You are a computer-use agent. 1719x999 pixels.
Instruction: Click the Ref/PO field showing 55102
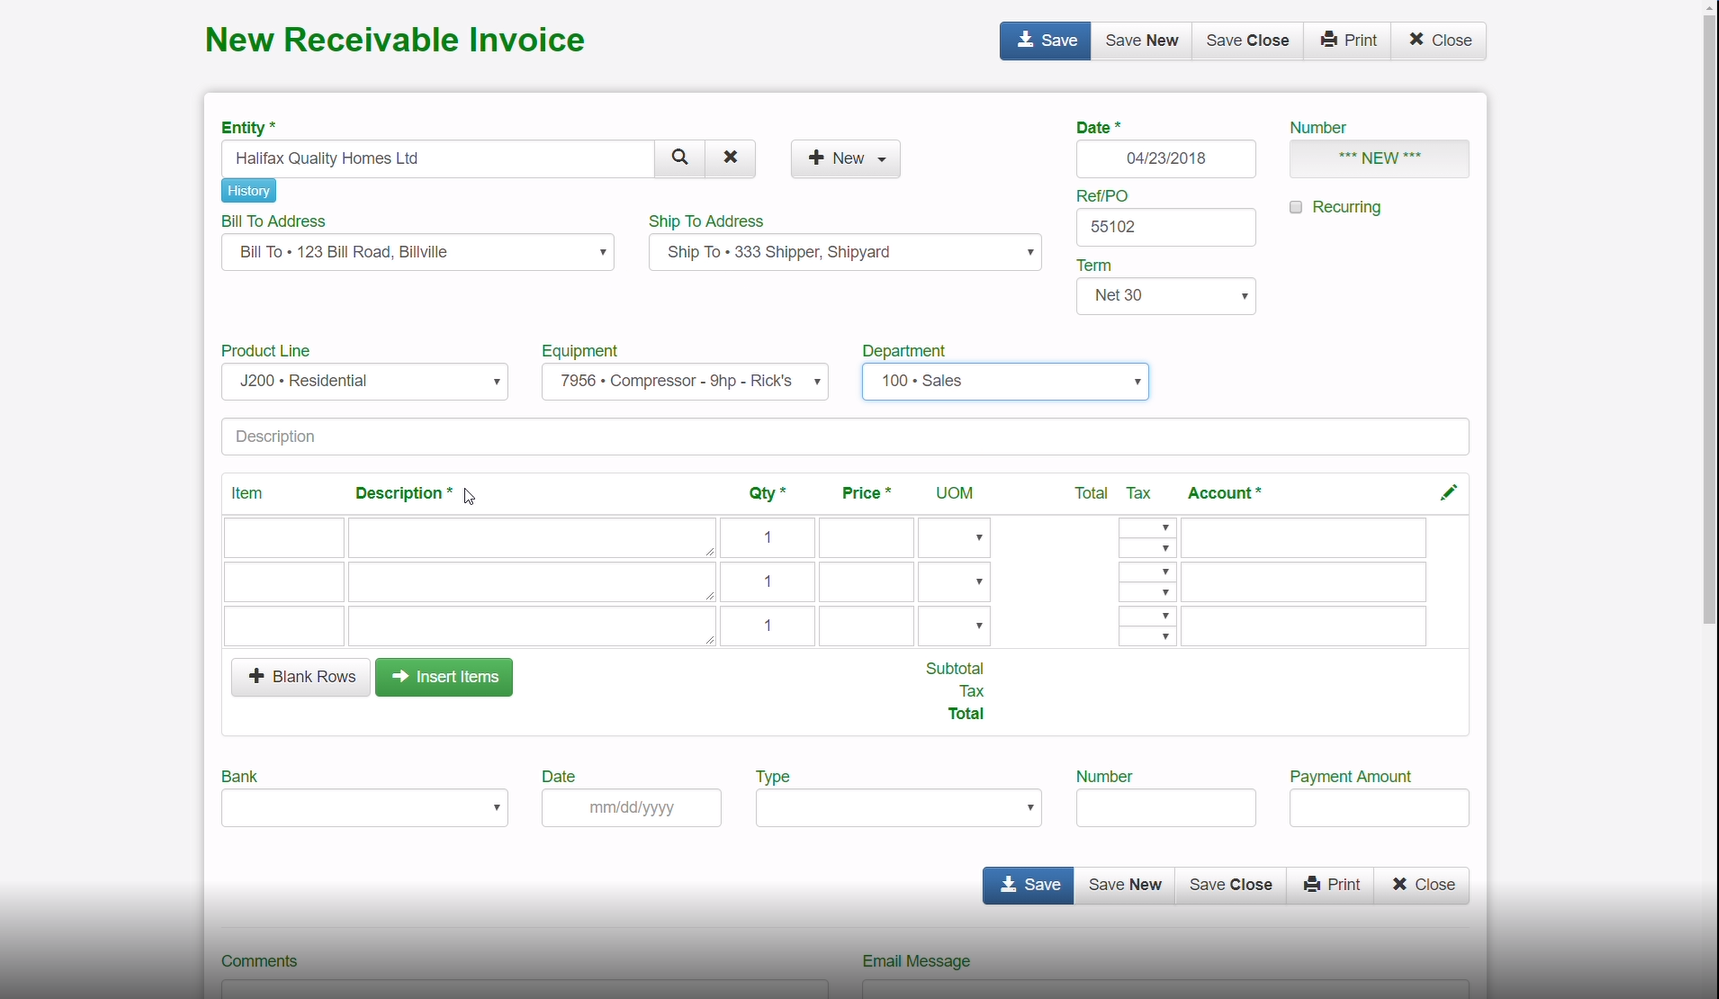pyautogui.click(x=1166, y=227)
